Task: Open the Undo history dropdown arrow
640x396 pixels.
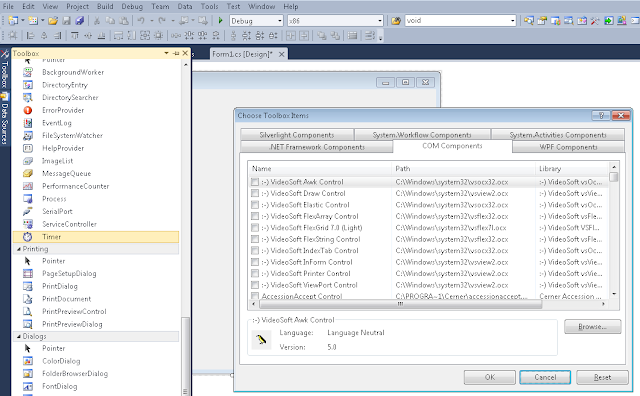Action: click(x=151, y=20)
